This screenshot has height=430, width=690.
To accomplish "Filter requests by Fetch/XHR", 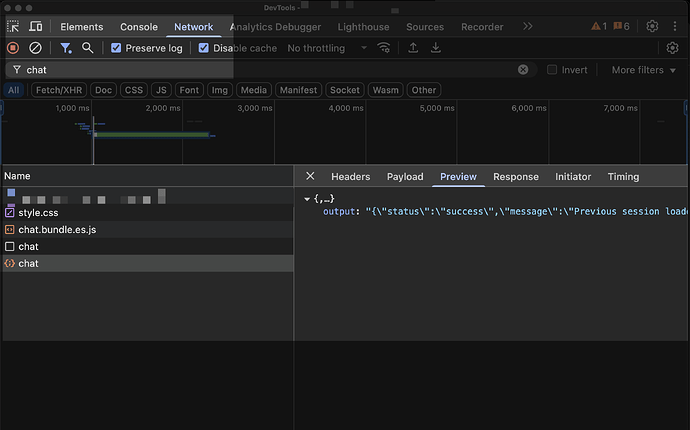I will click(59, 90).
